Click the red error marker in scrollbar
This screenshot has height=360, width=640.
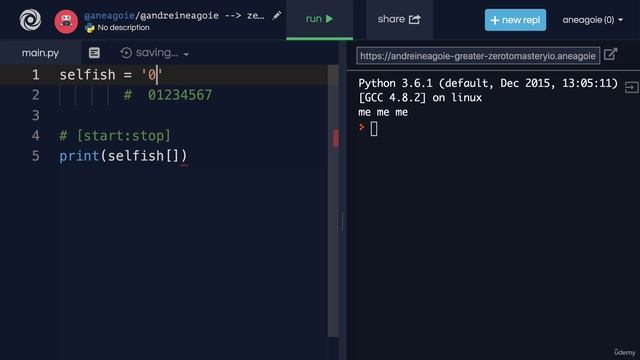tap(336, 138)
